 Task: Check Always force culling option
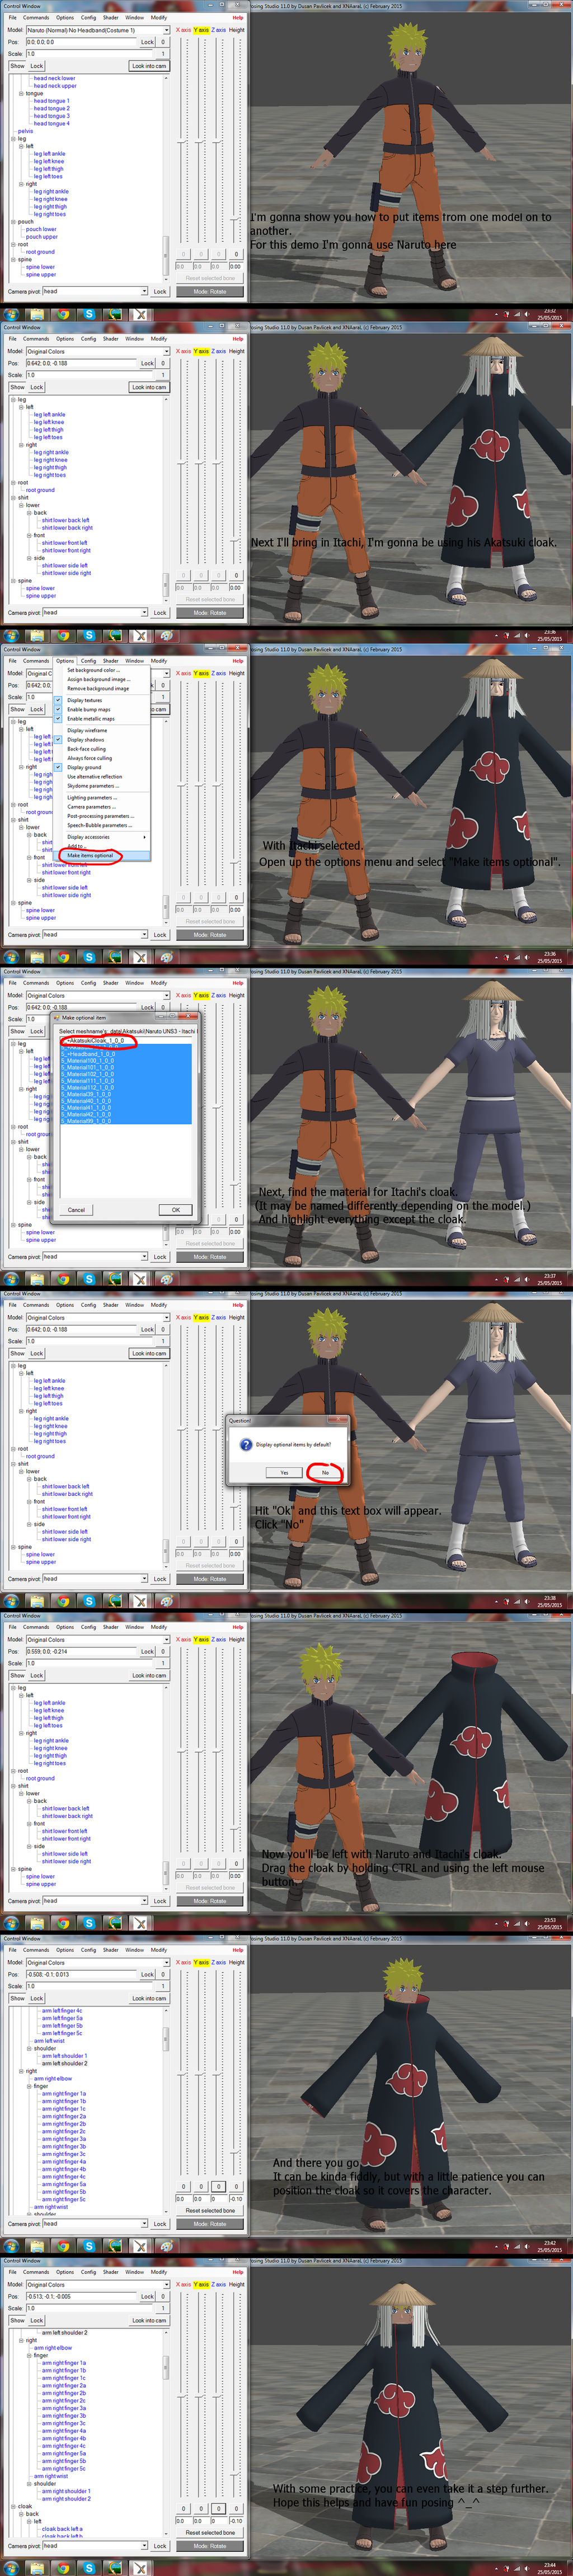(89, 758)
